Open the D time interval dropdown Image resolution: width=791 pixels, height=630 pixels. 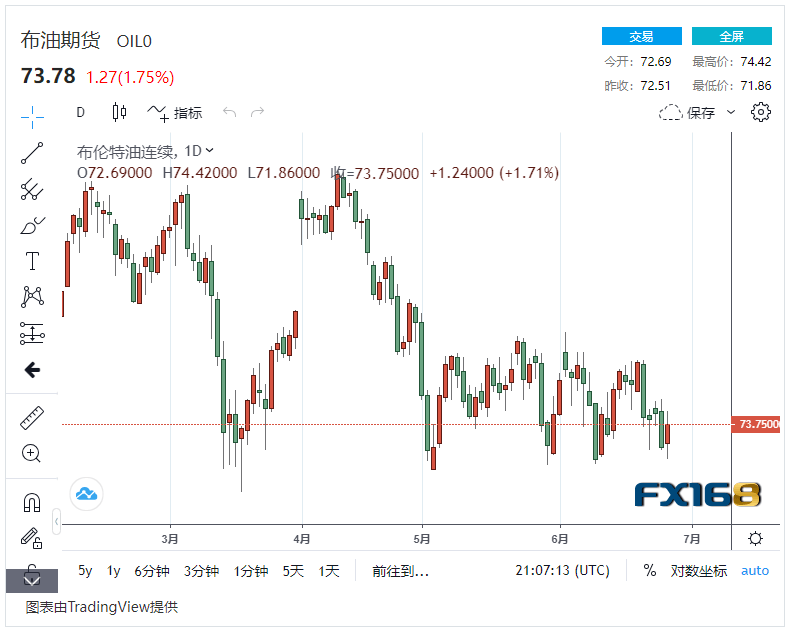[x=81, y=113]
